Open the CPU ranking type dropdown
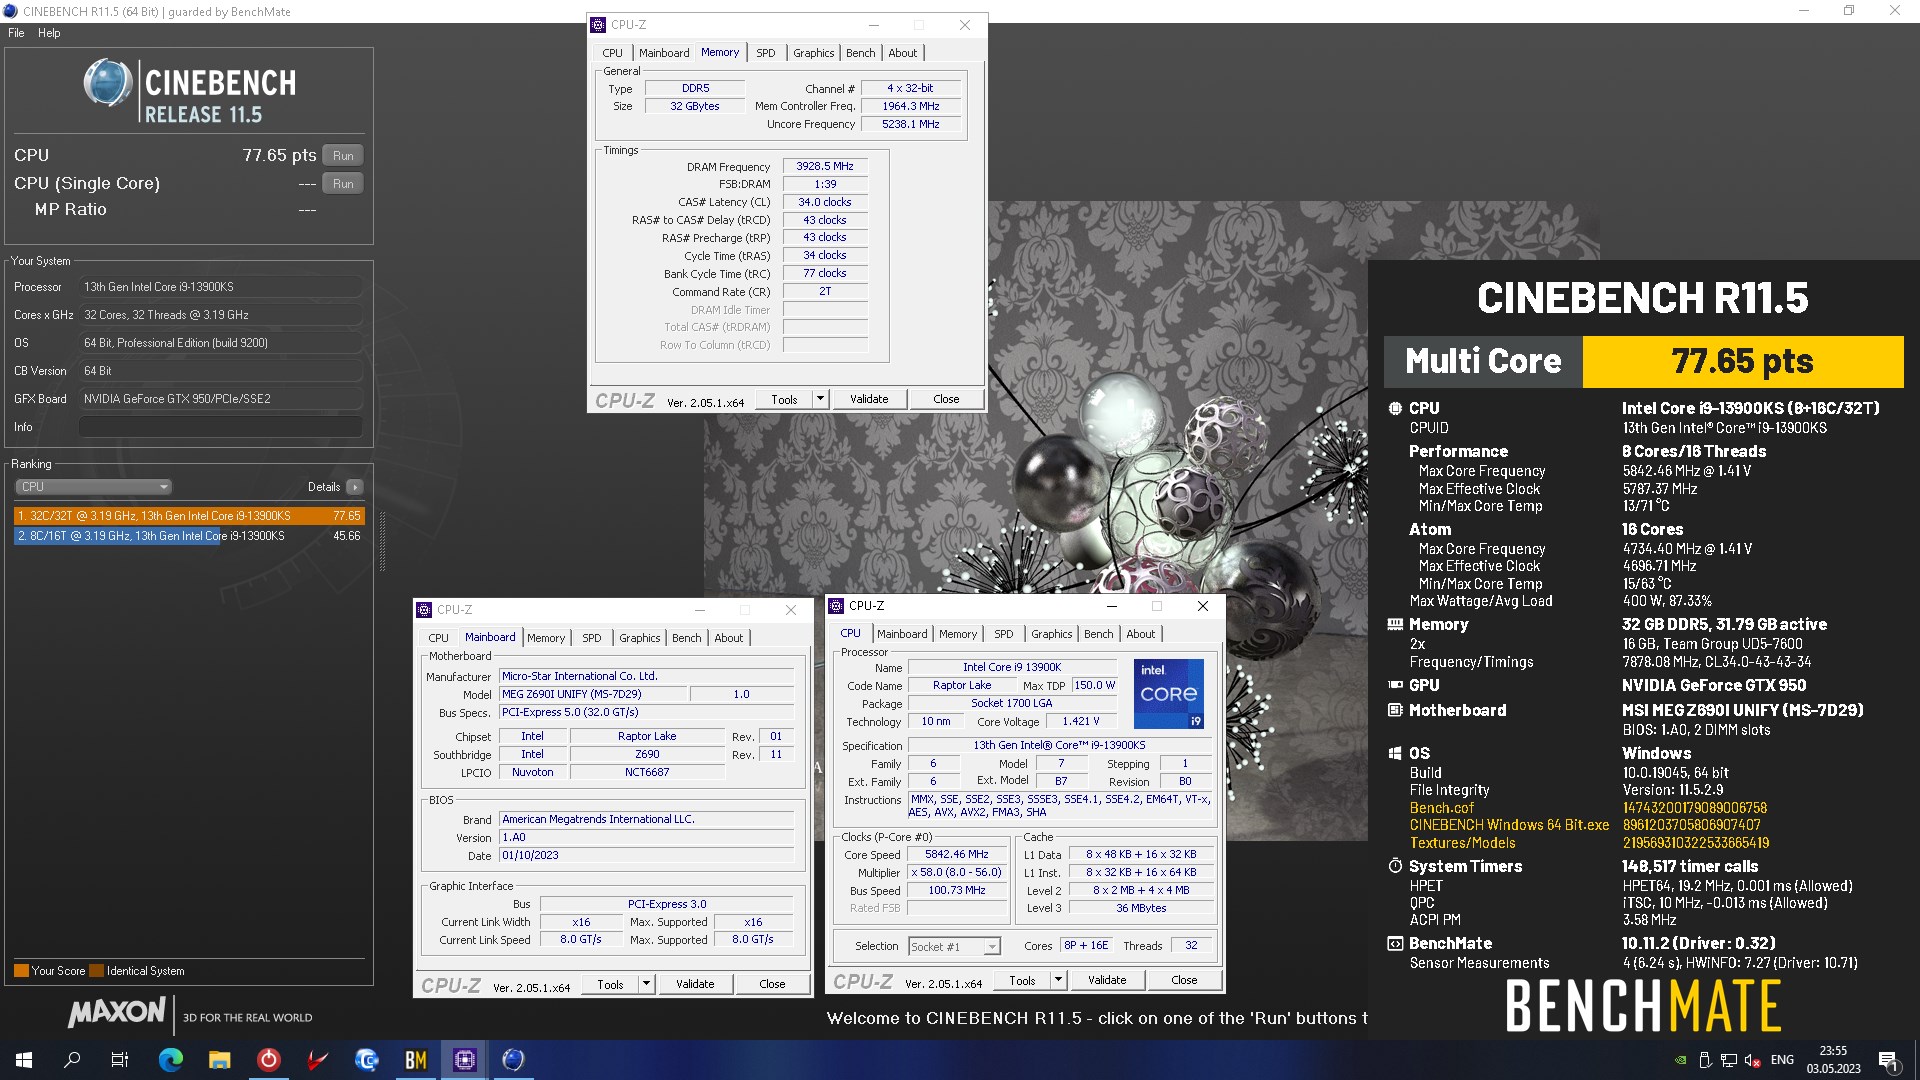The image size is (1920, 1080). [x=94, y=487]
